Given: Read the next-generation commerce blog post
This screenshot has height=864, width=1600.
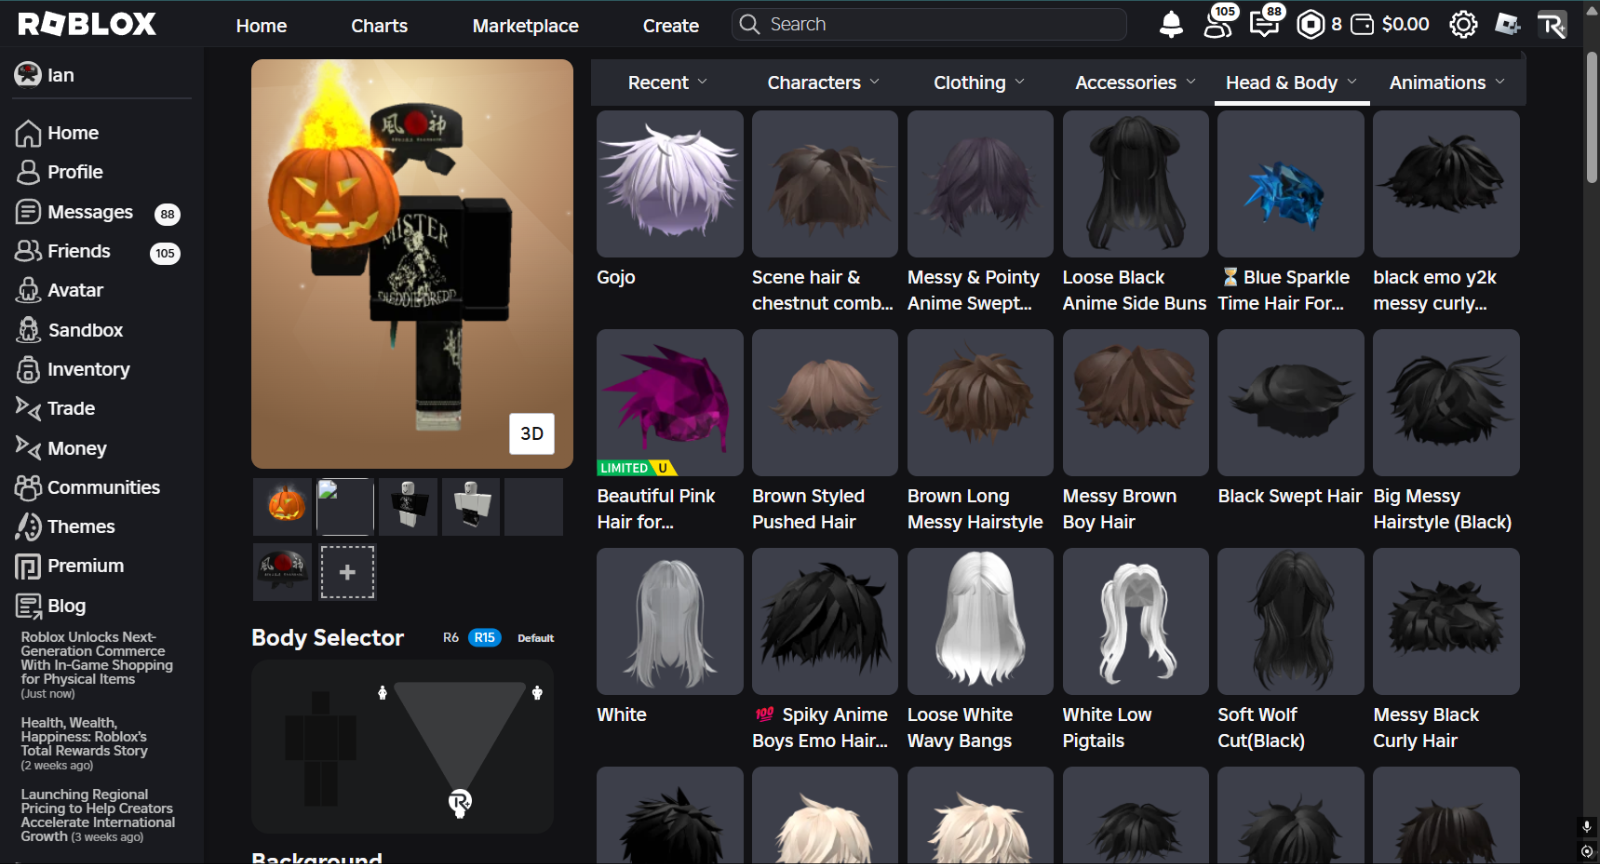Looking at the screenshot, I should (96, 665).
